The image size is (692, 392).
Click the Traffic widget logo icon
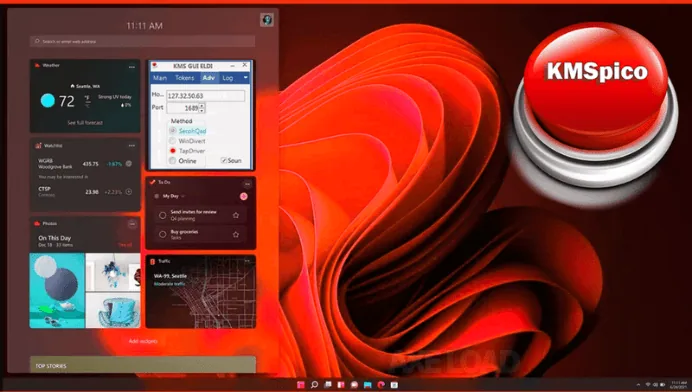coord(153,261)
